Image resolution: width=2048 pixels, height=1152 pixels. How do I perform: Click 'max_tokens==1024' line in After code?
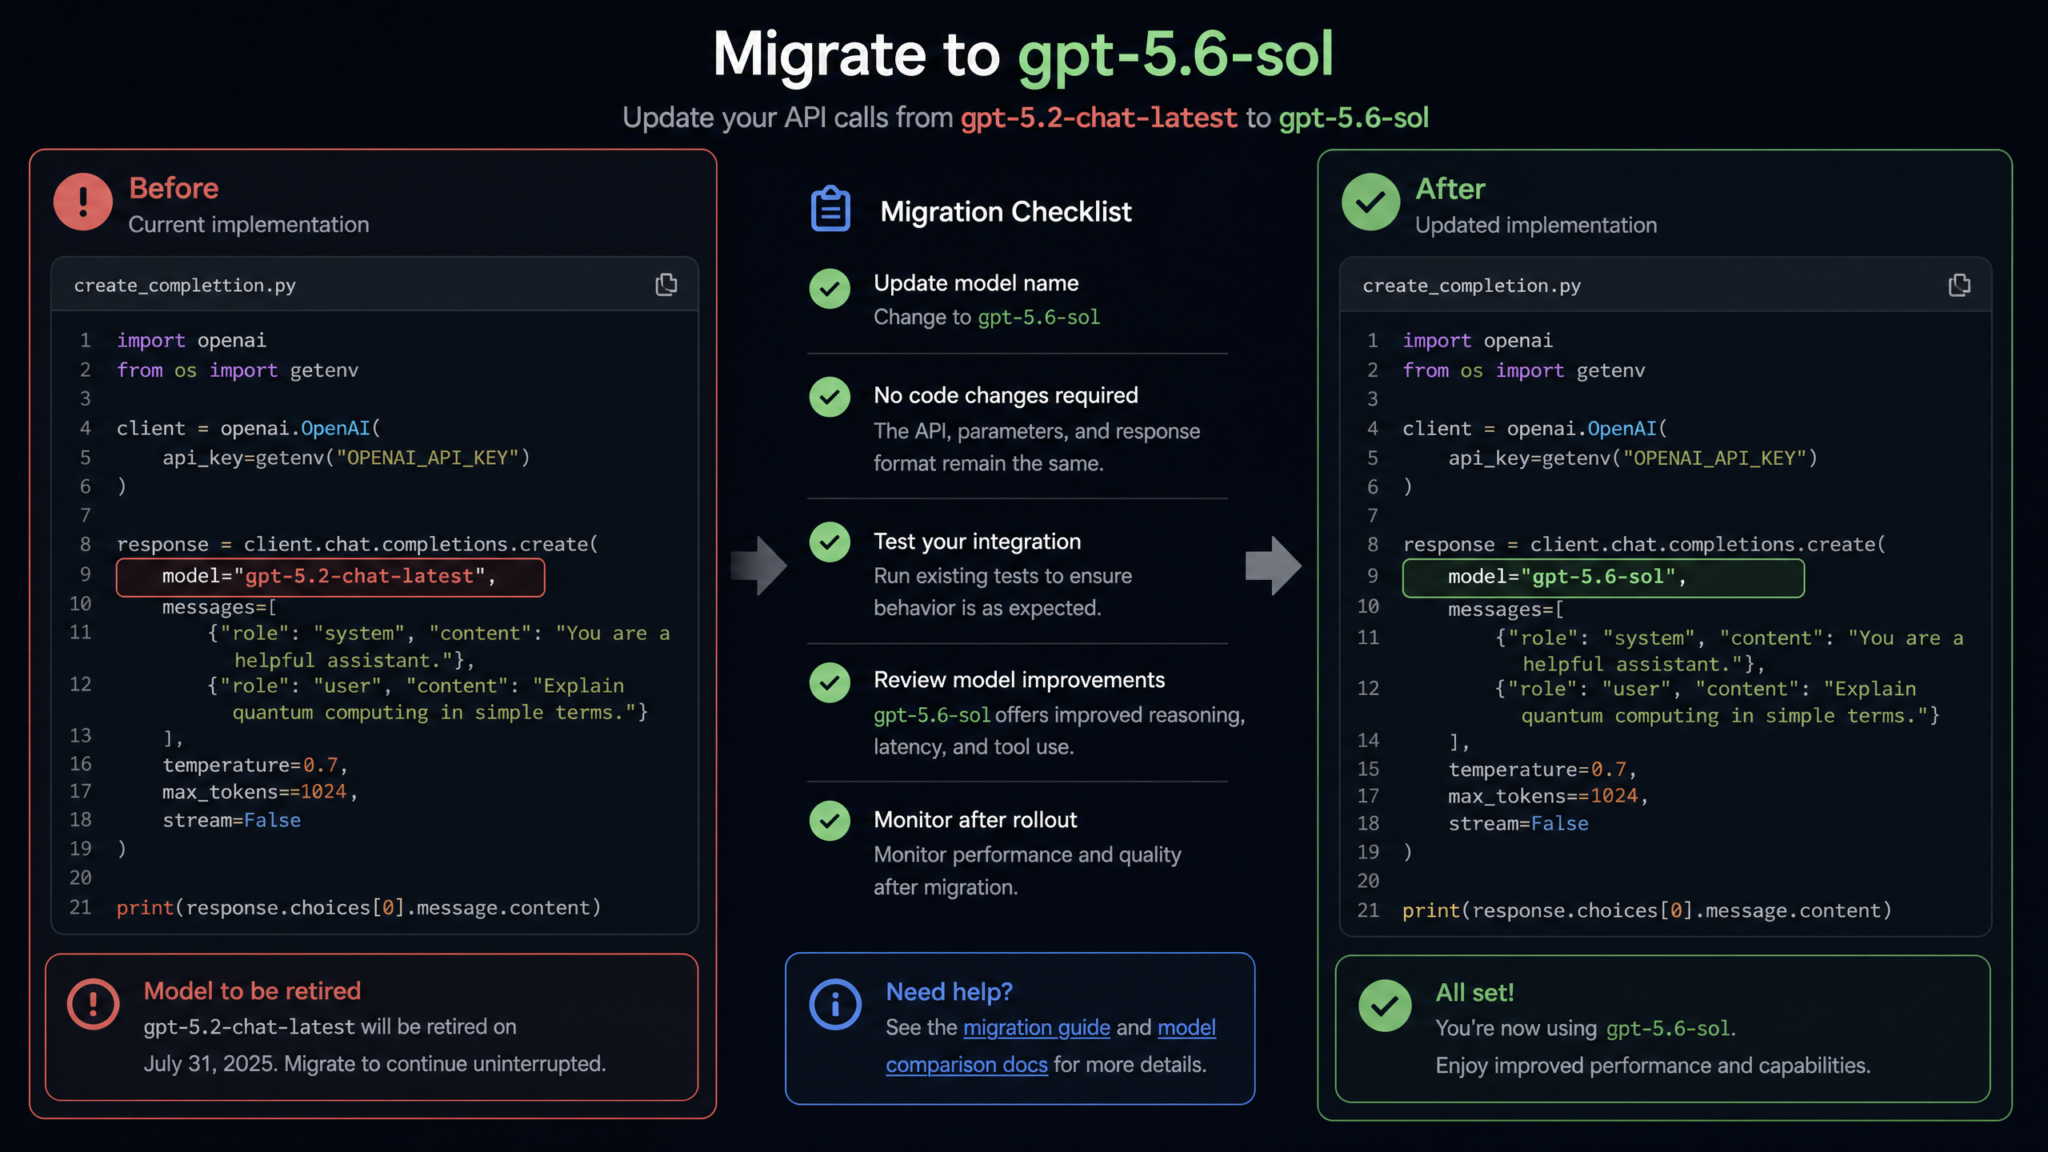pyautogui.click(x=1548, y=797)
